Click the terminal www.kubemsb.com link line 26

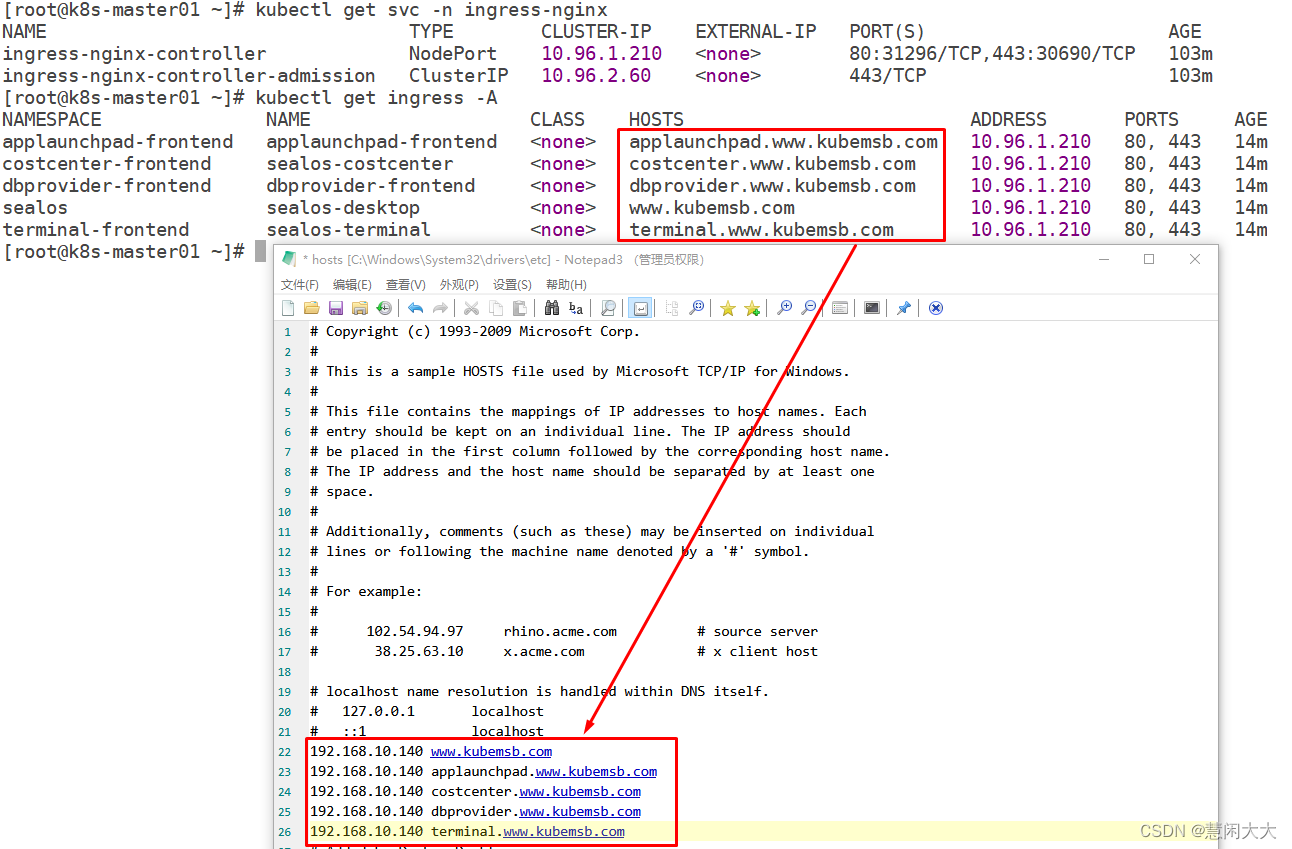click(x=564, y=831)
